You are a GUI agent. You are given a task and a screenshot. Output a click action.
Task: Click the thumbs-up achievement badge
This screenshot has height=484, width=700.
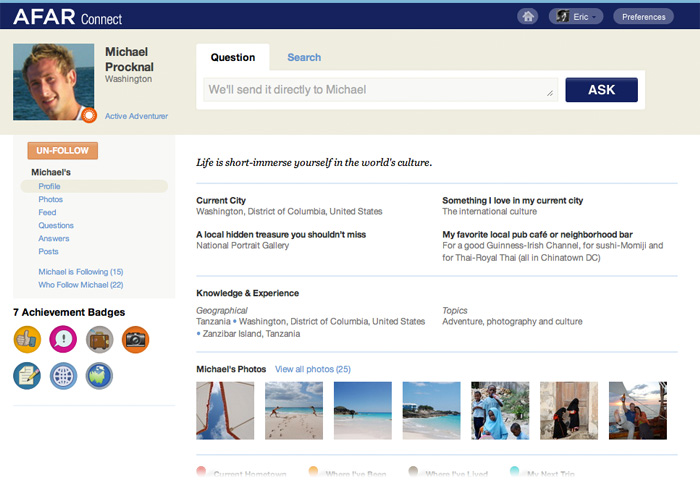(x=27, y=340)
